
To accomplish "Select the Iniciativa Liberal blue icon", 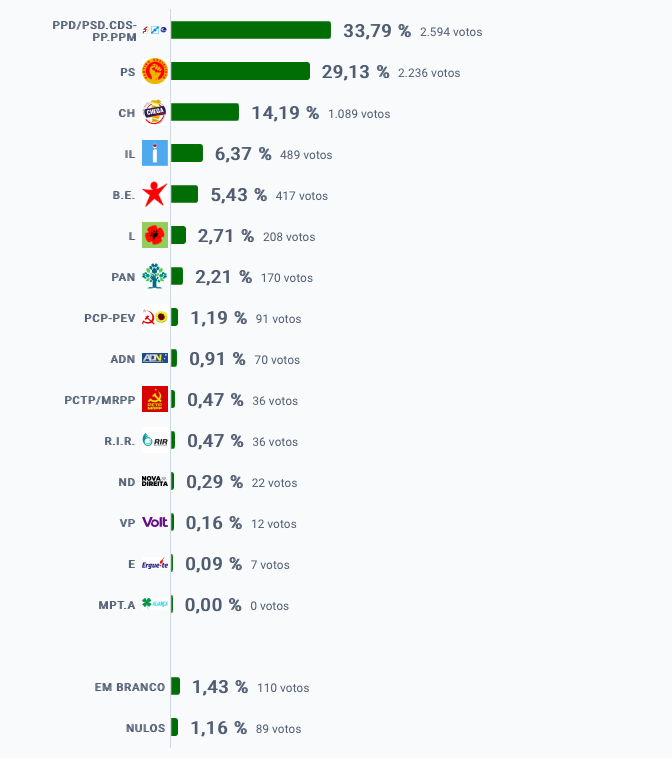I will point(155,153).
